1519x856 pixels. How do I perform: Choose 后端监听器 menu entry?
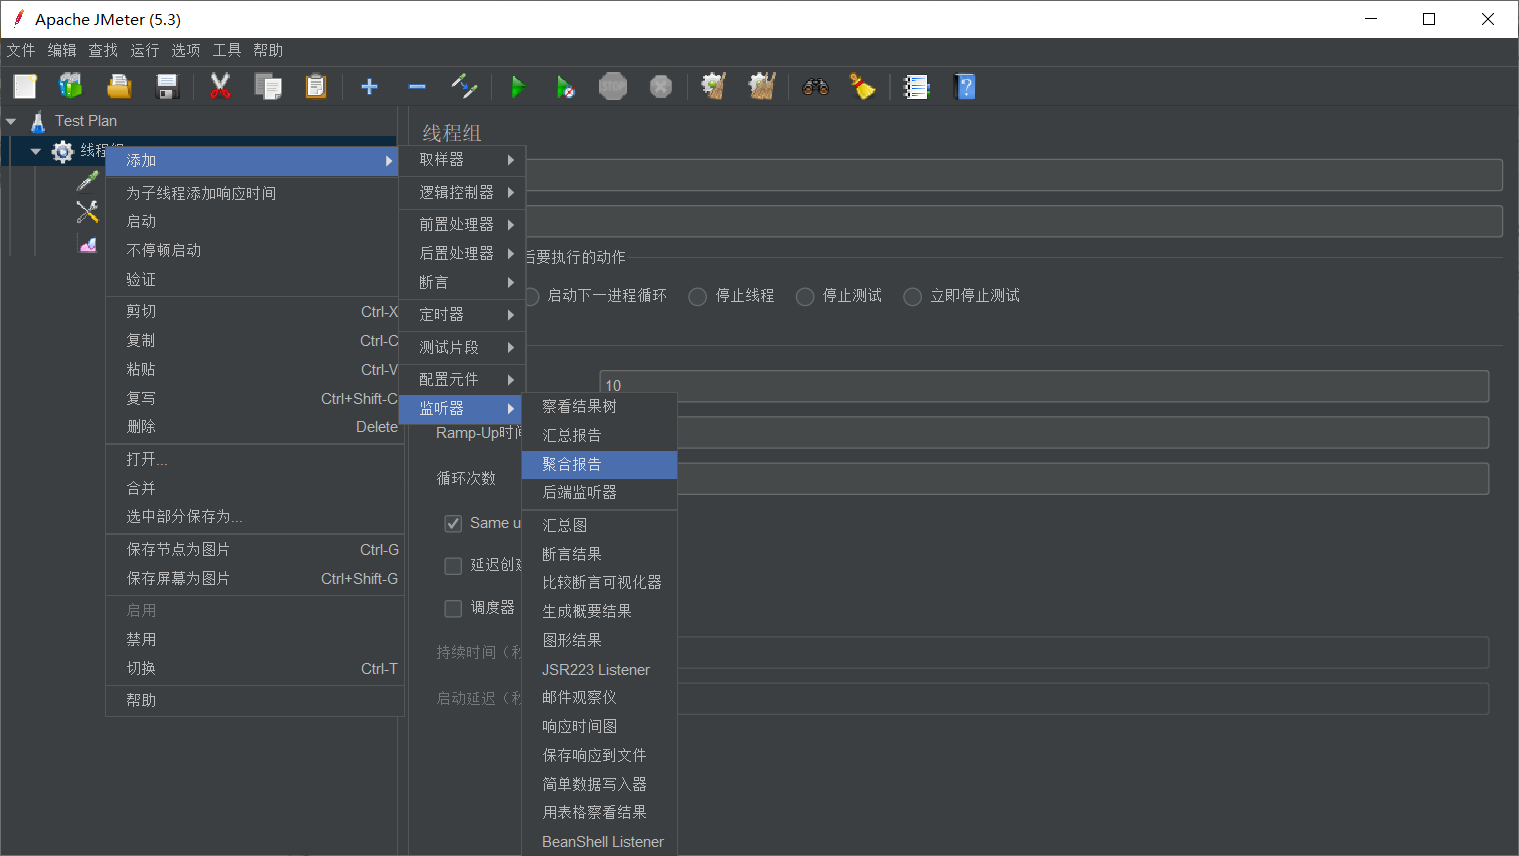pyautogui.click(x=599, y=493)
